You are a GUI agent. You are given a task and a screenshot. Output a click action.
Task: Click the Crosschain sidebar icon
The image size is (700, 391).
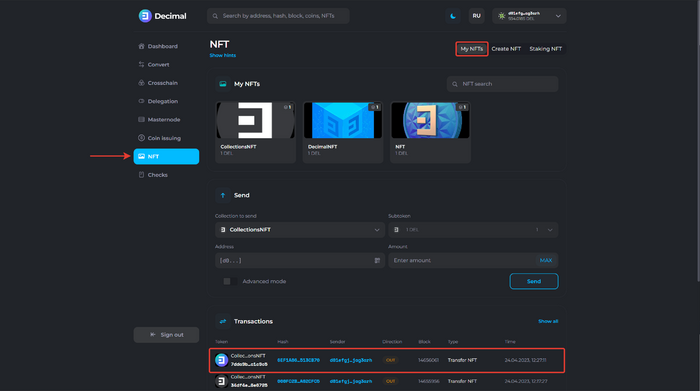coord(142,83)
